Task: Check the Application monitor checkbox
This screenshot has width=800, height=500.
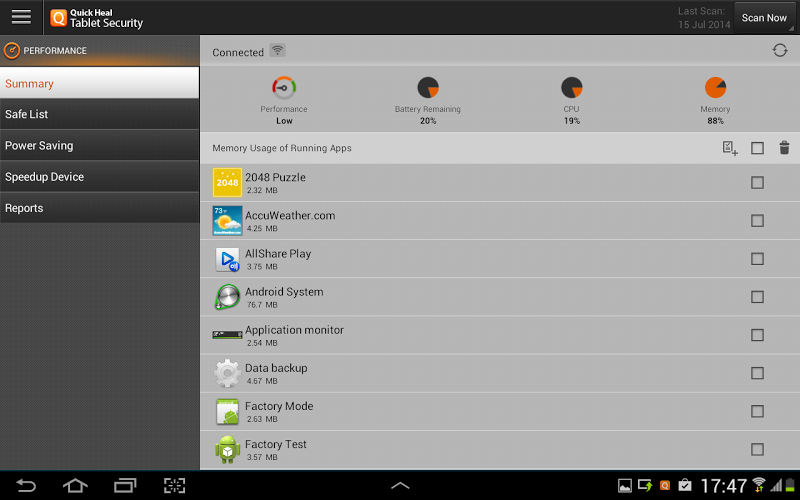Action: tap(757, 335)
